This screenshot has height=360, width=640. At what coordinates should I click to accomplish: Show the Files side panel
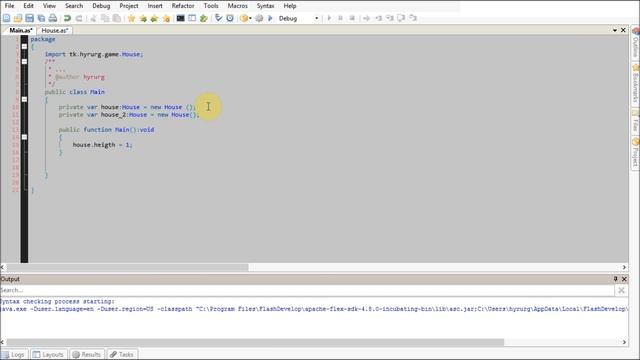tap(636, 121)
